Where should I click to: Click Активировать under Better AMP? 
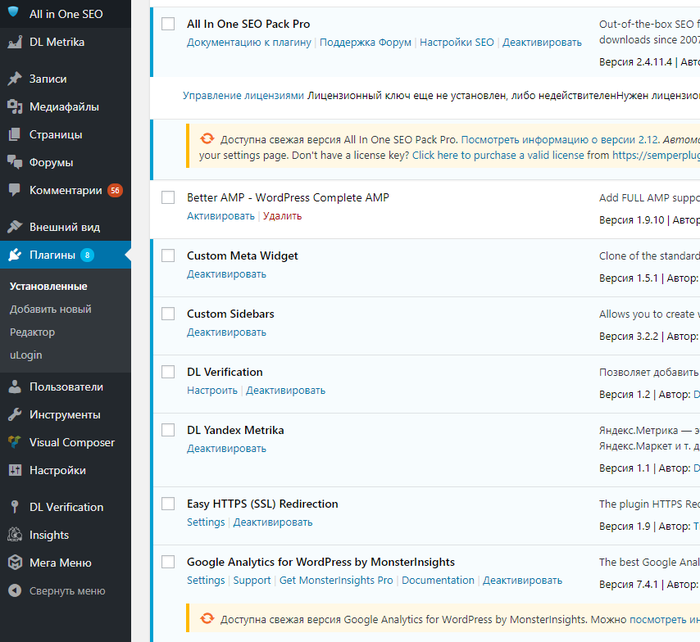[220, 216]
